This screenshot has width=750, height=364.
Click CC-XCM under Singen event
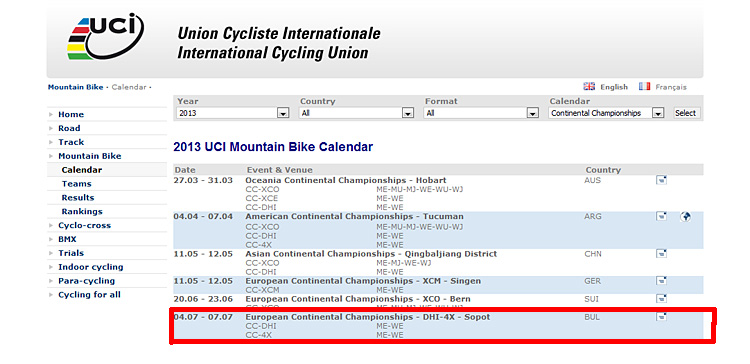(x=263, y=290)
